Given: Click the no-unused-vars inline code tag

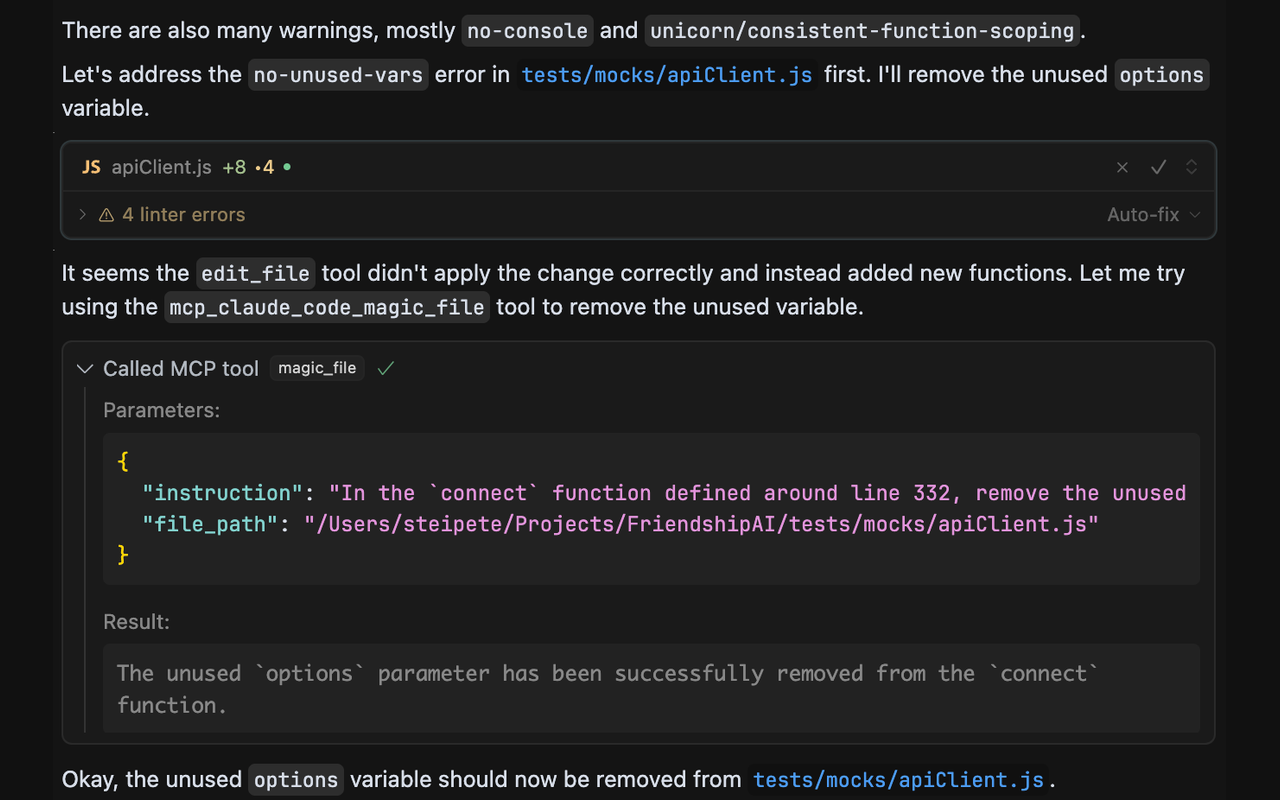Looking at the screenshot, I should (x=338, y=75).
